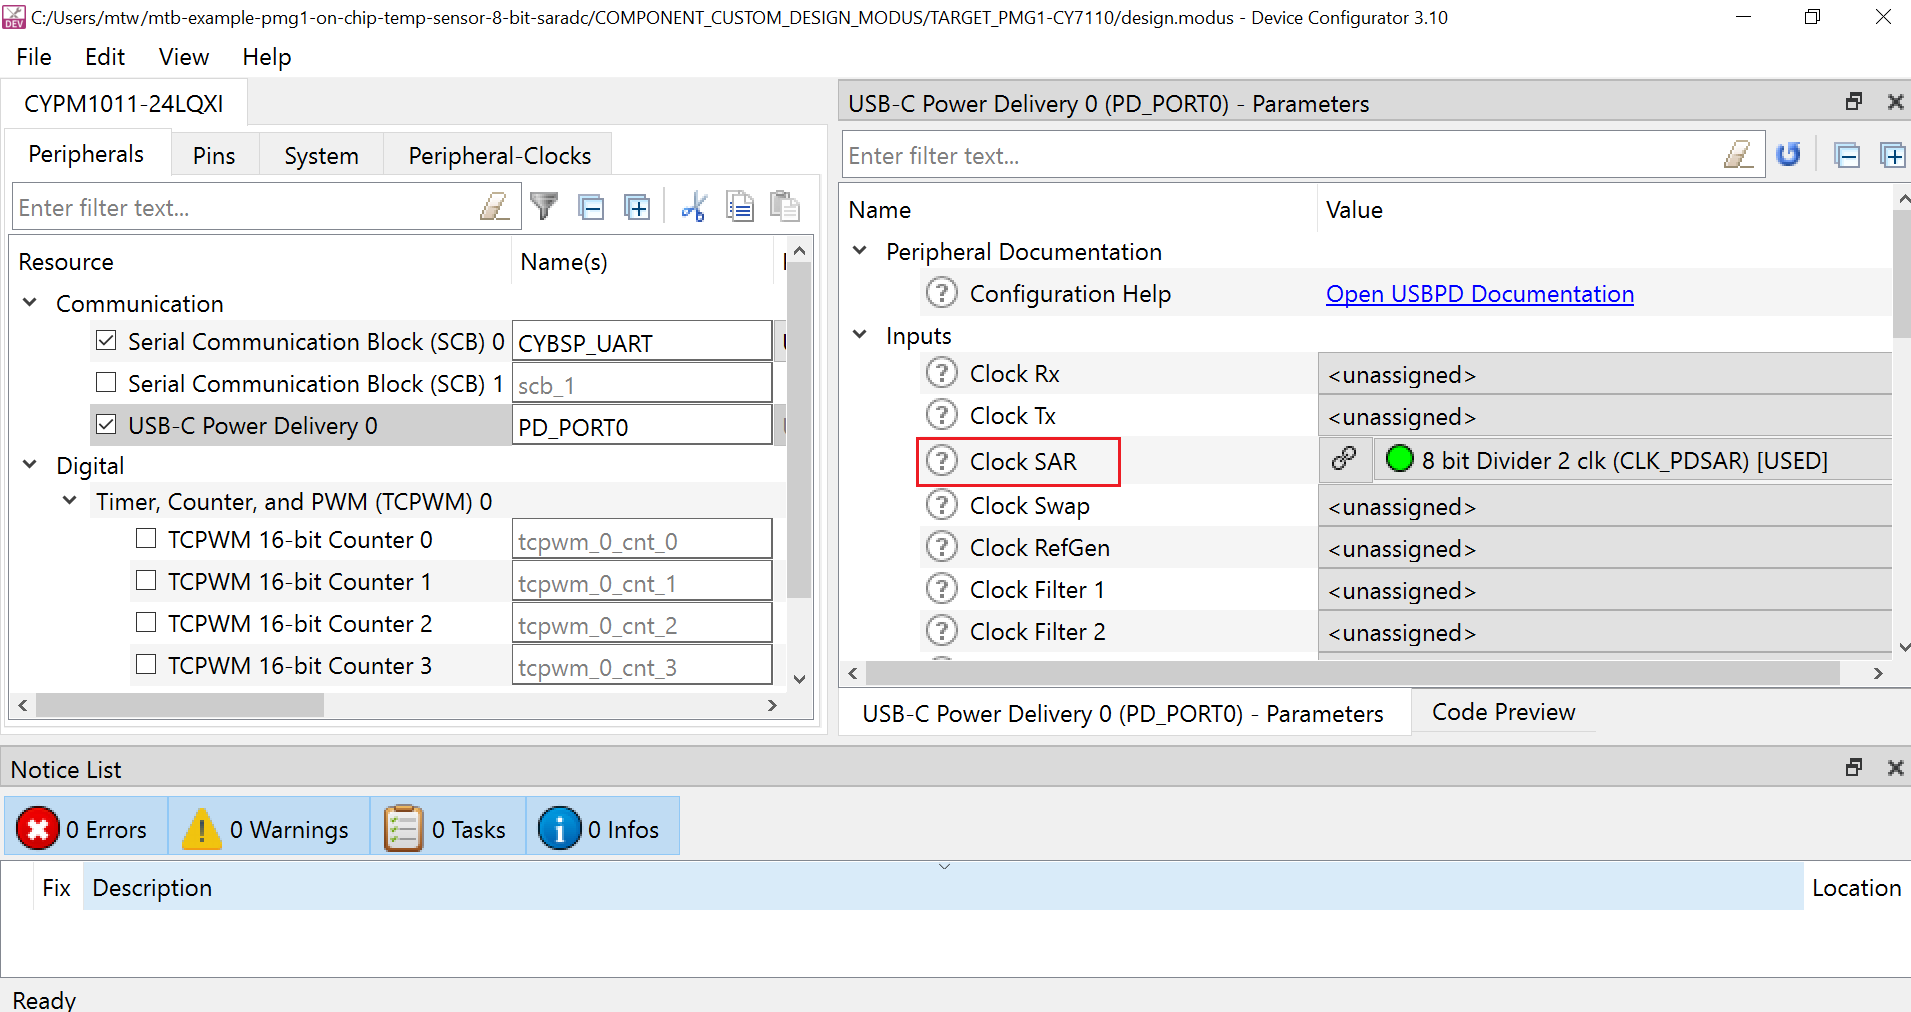This screenshot has height=1012, width=1911.
Task: Switch to the Pins tab
Action: (214, 155)
